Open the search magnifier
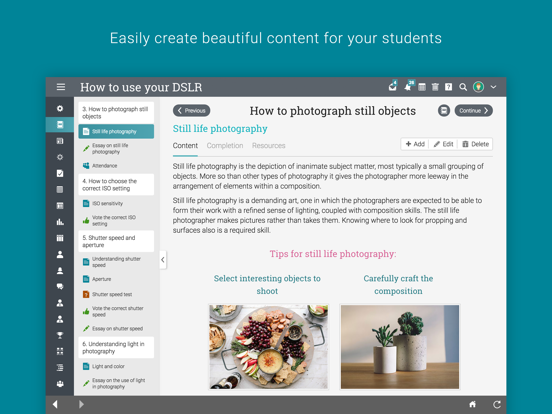The image size is (552, 414). tap(463, 87)
